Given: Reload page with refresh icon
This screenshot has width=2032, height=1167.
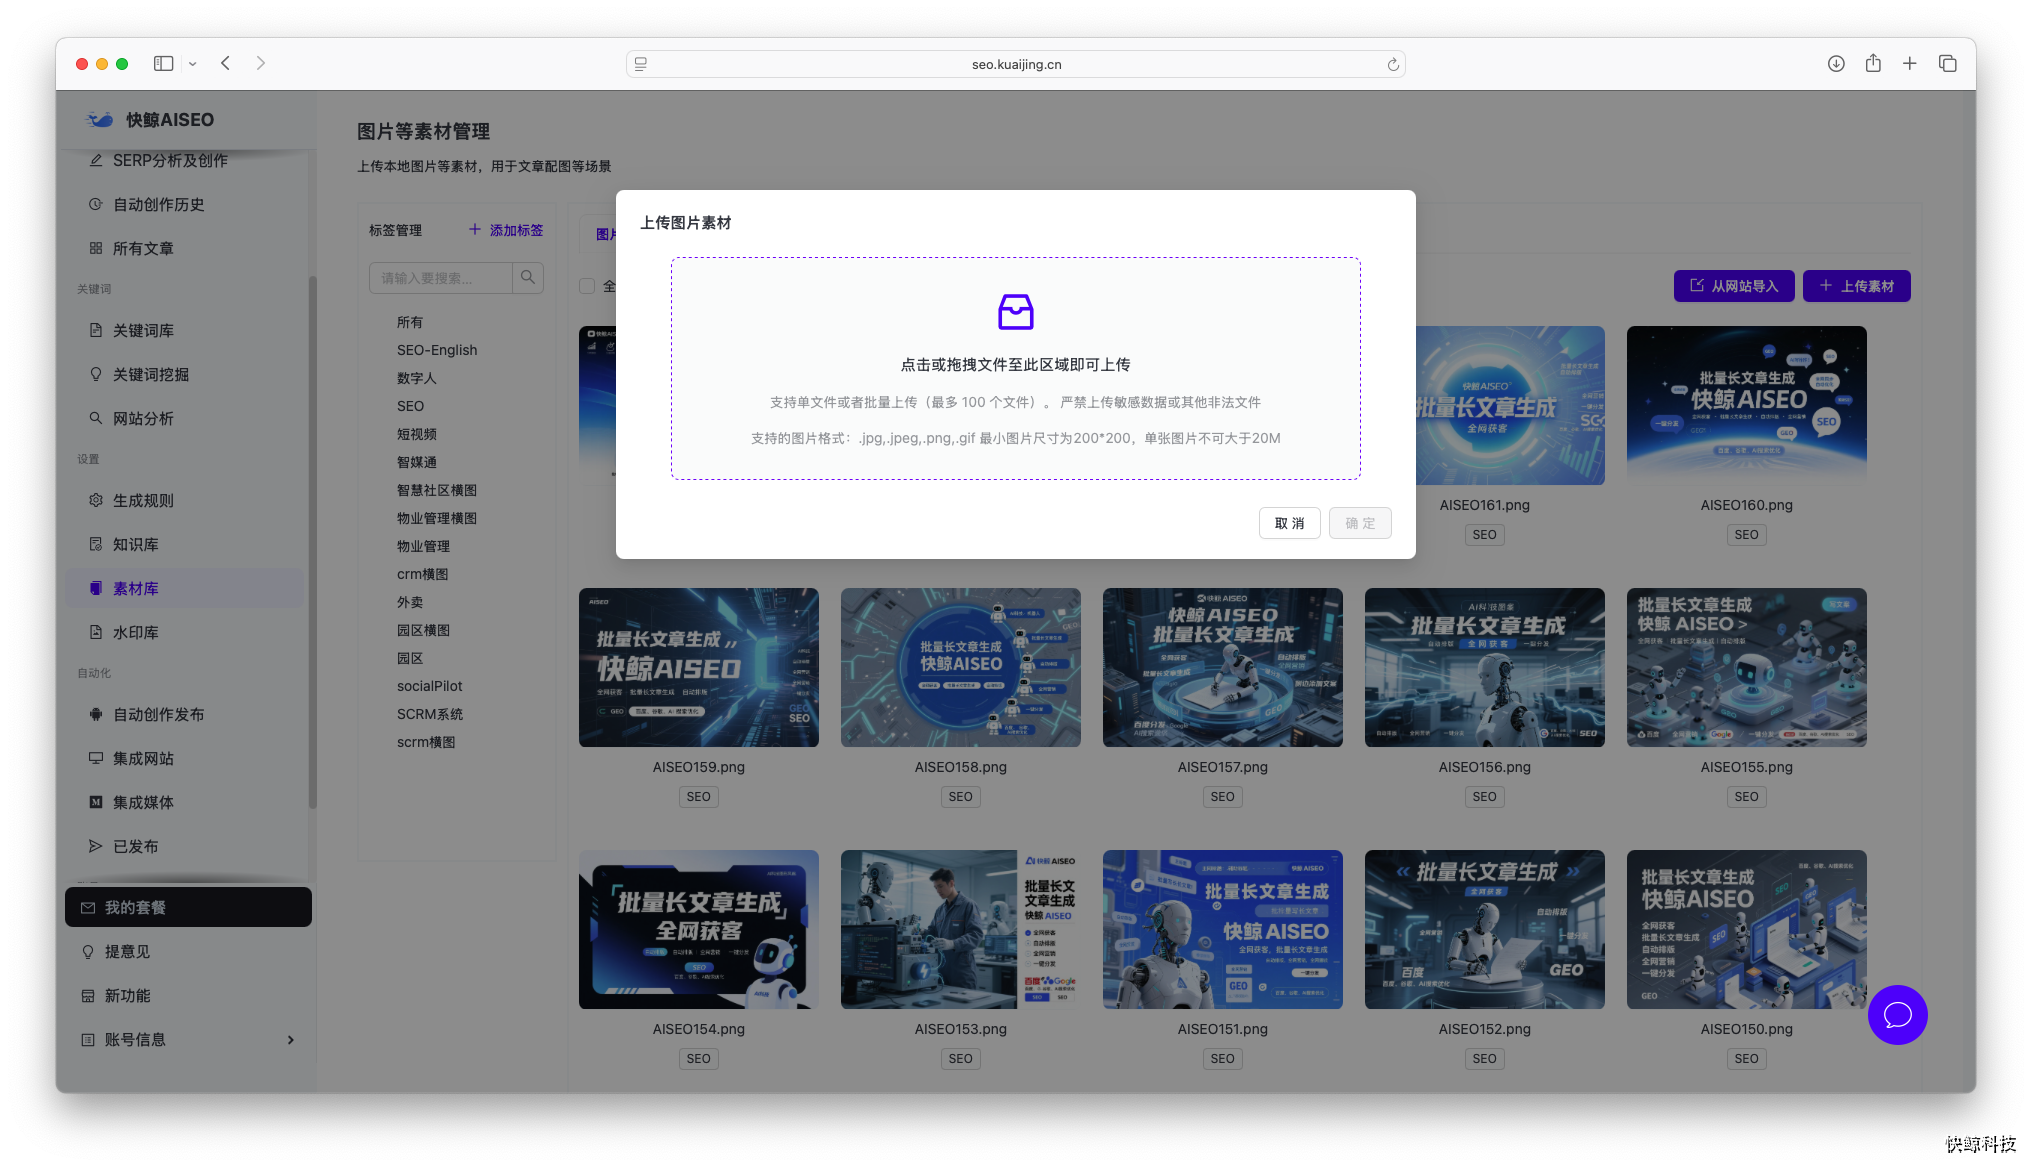Looking at the screenshot, I should pyautogui.click(x=1392, y=64).
